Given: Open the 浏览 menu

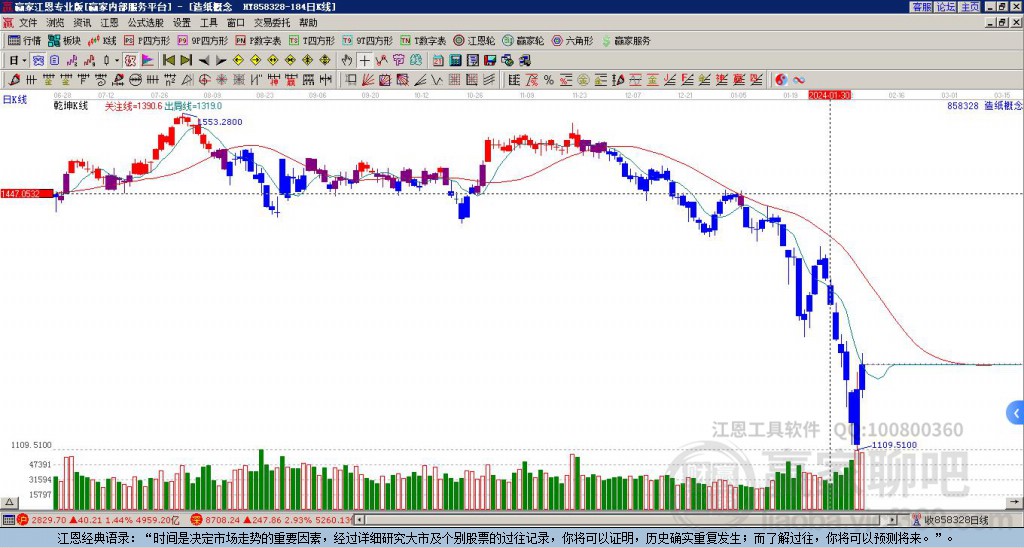Looking at the screenshot, I should point(55,23).
